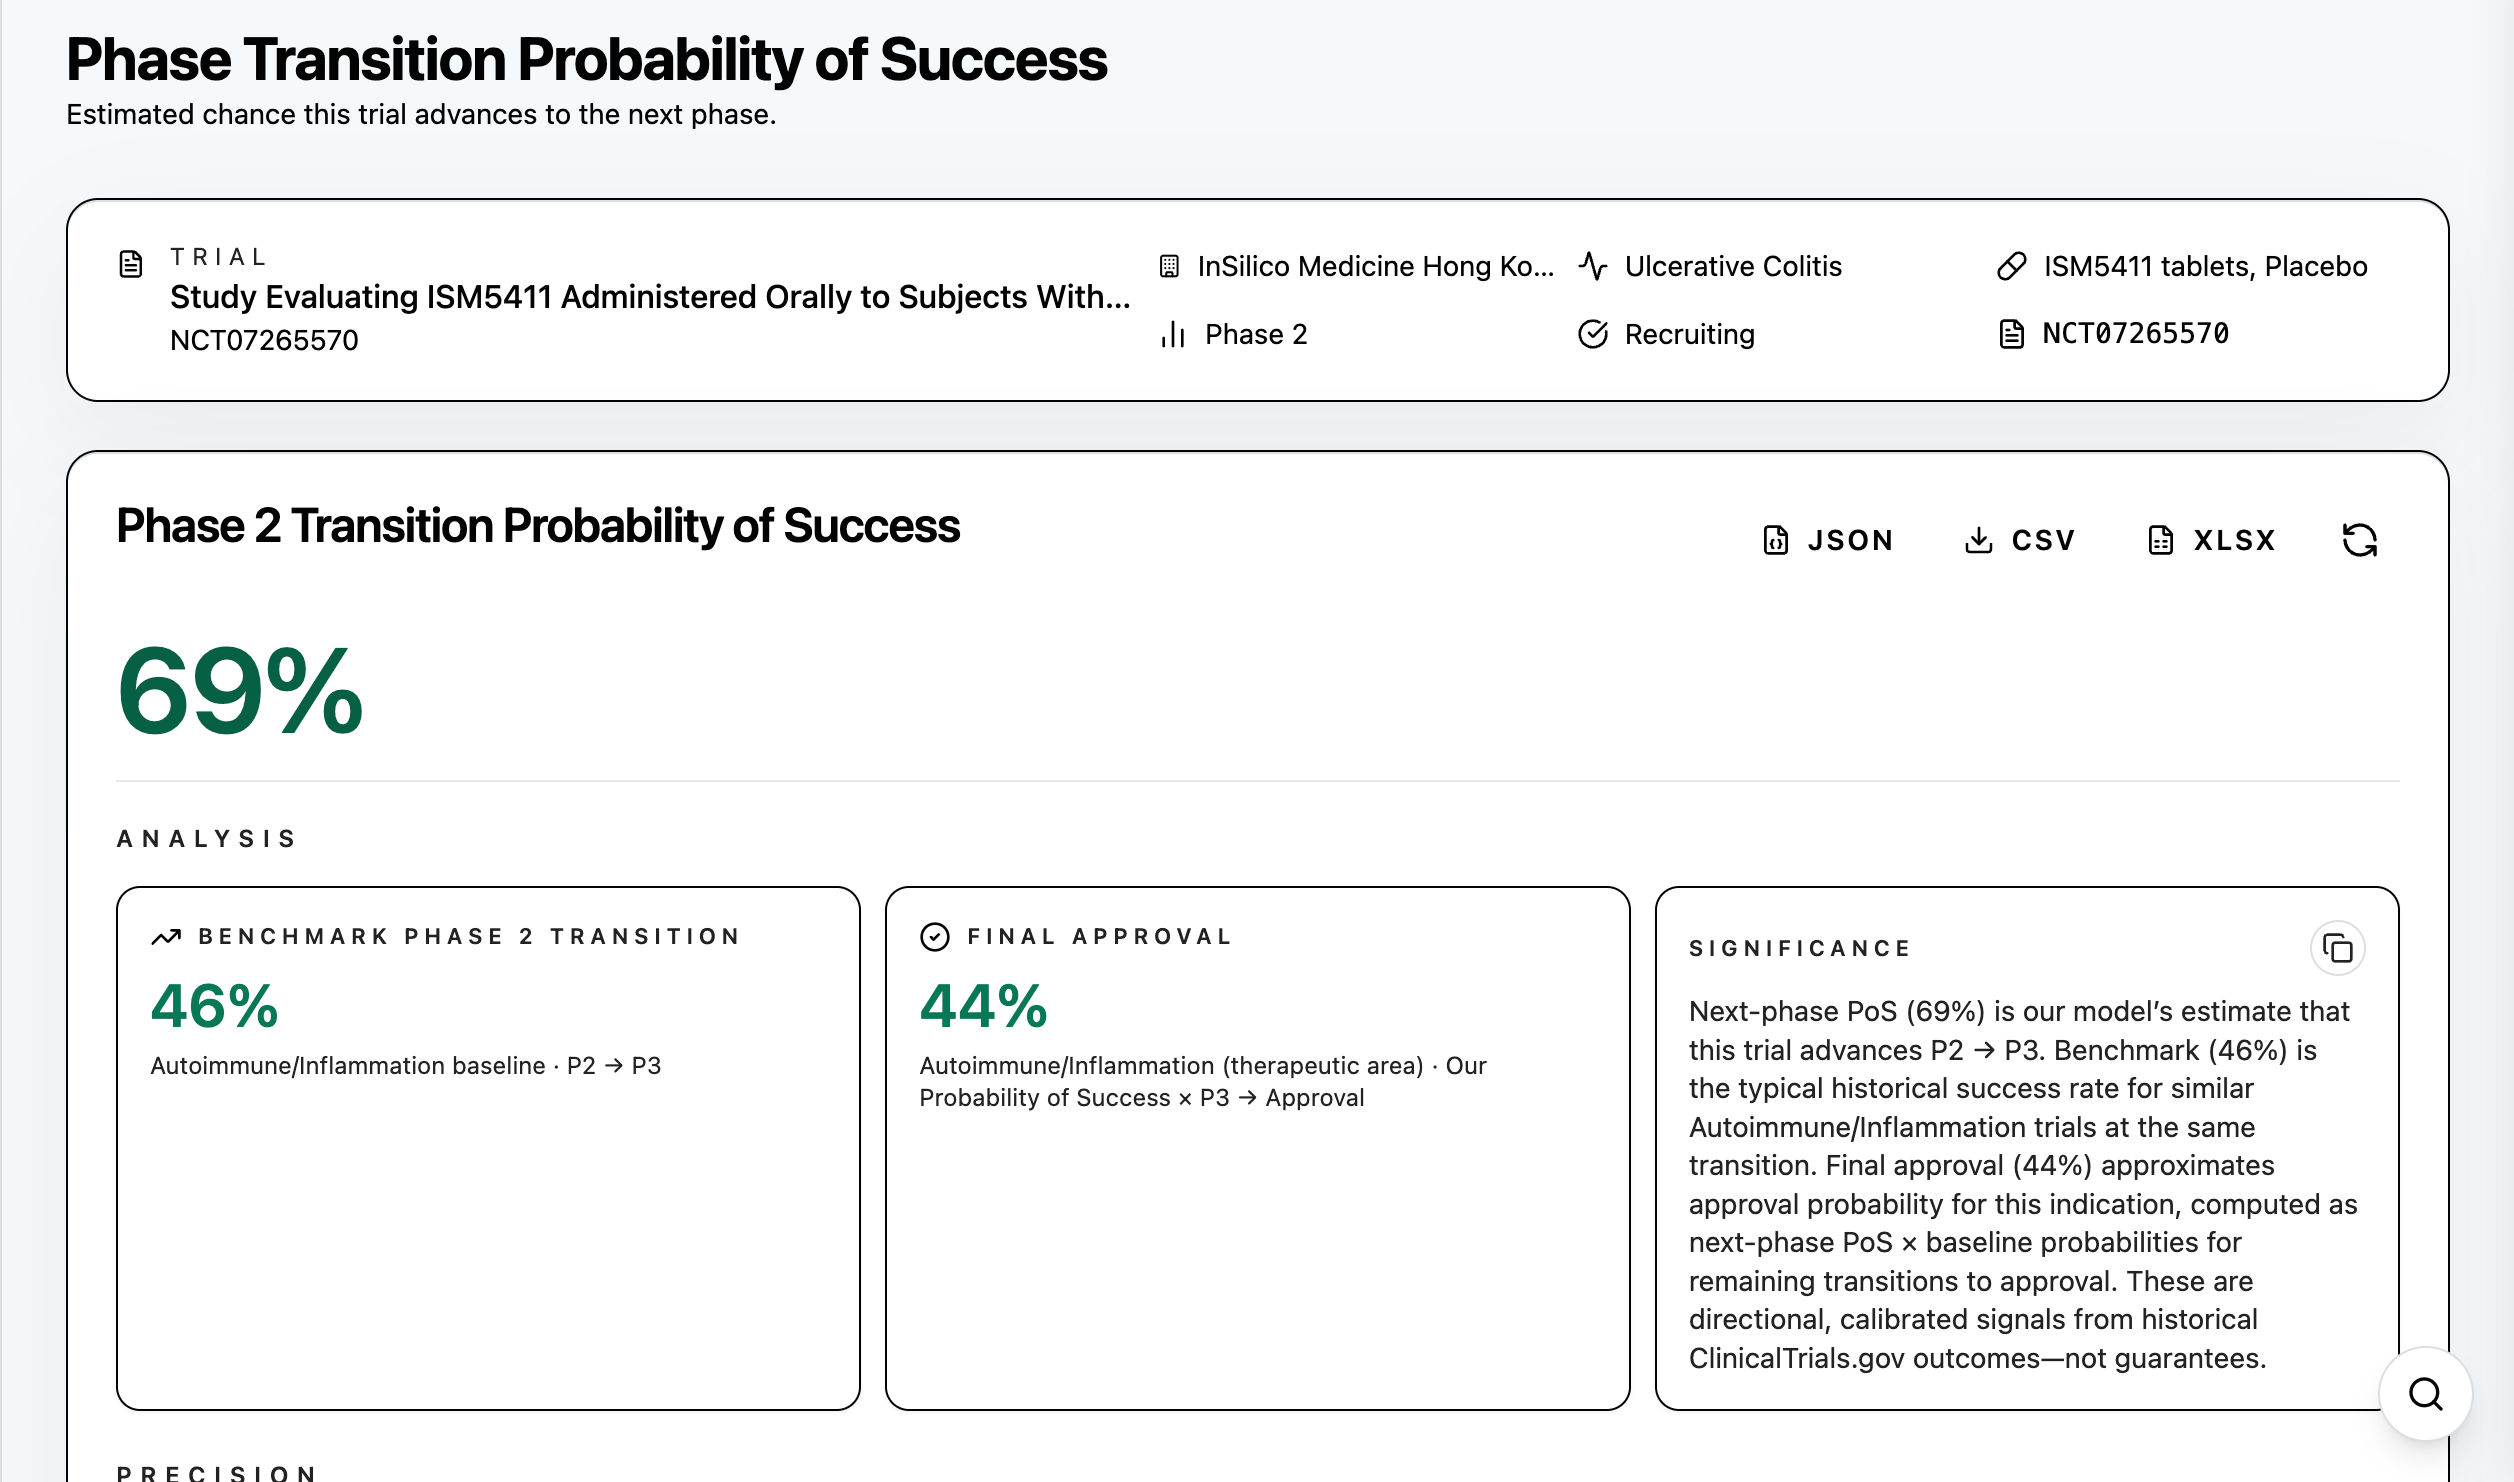The height and width of the screenshot is (1482, 2514).
Task: Click the bar chart icon next to Phase 2
Action: 1173,334
